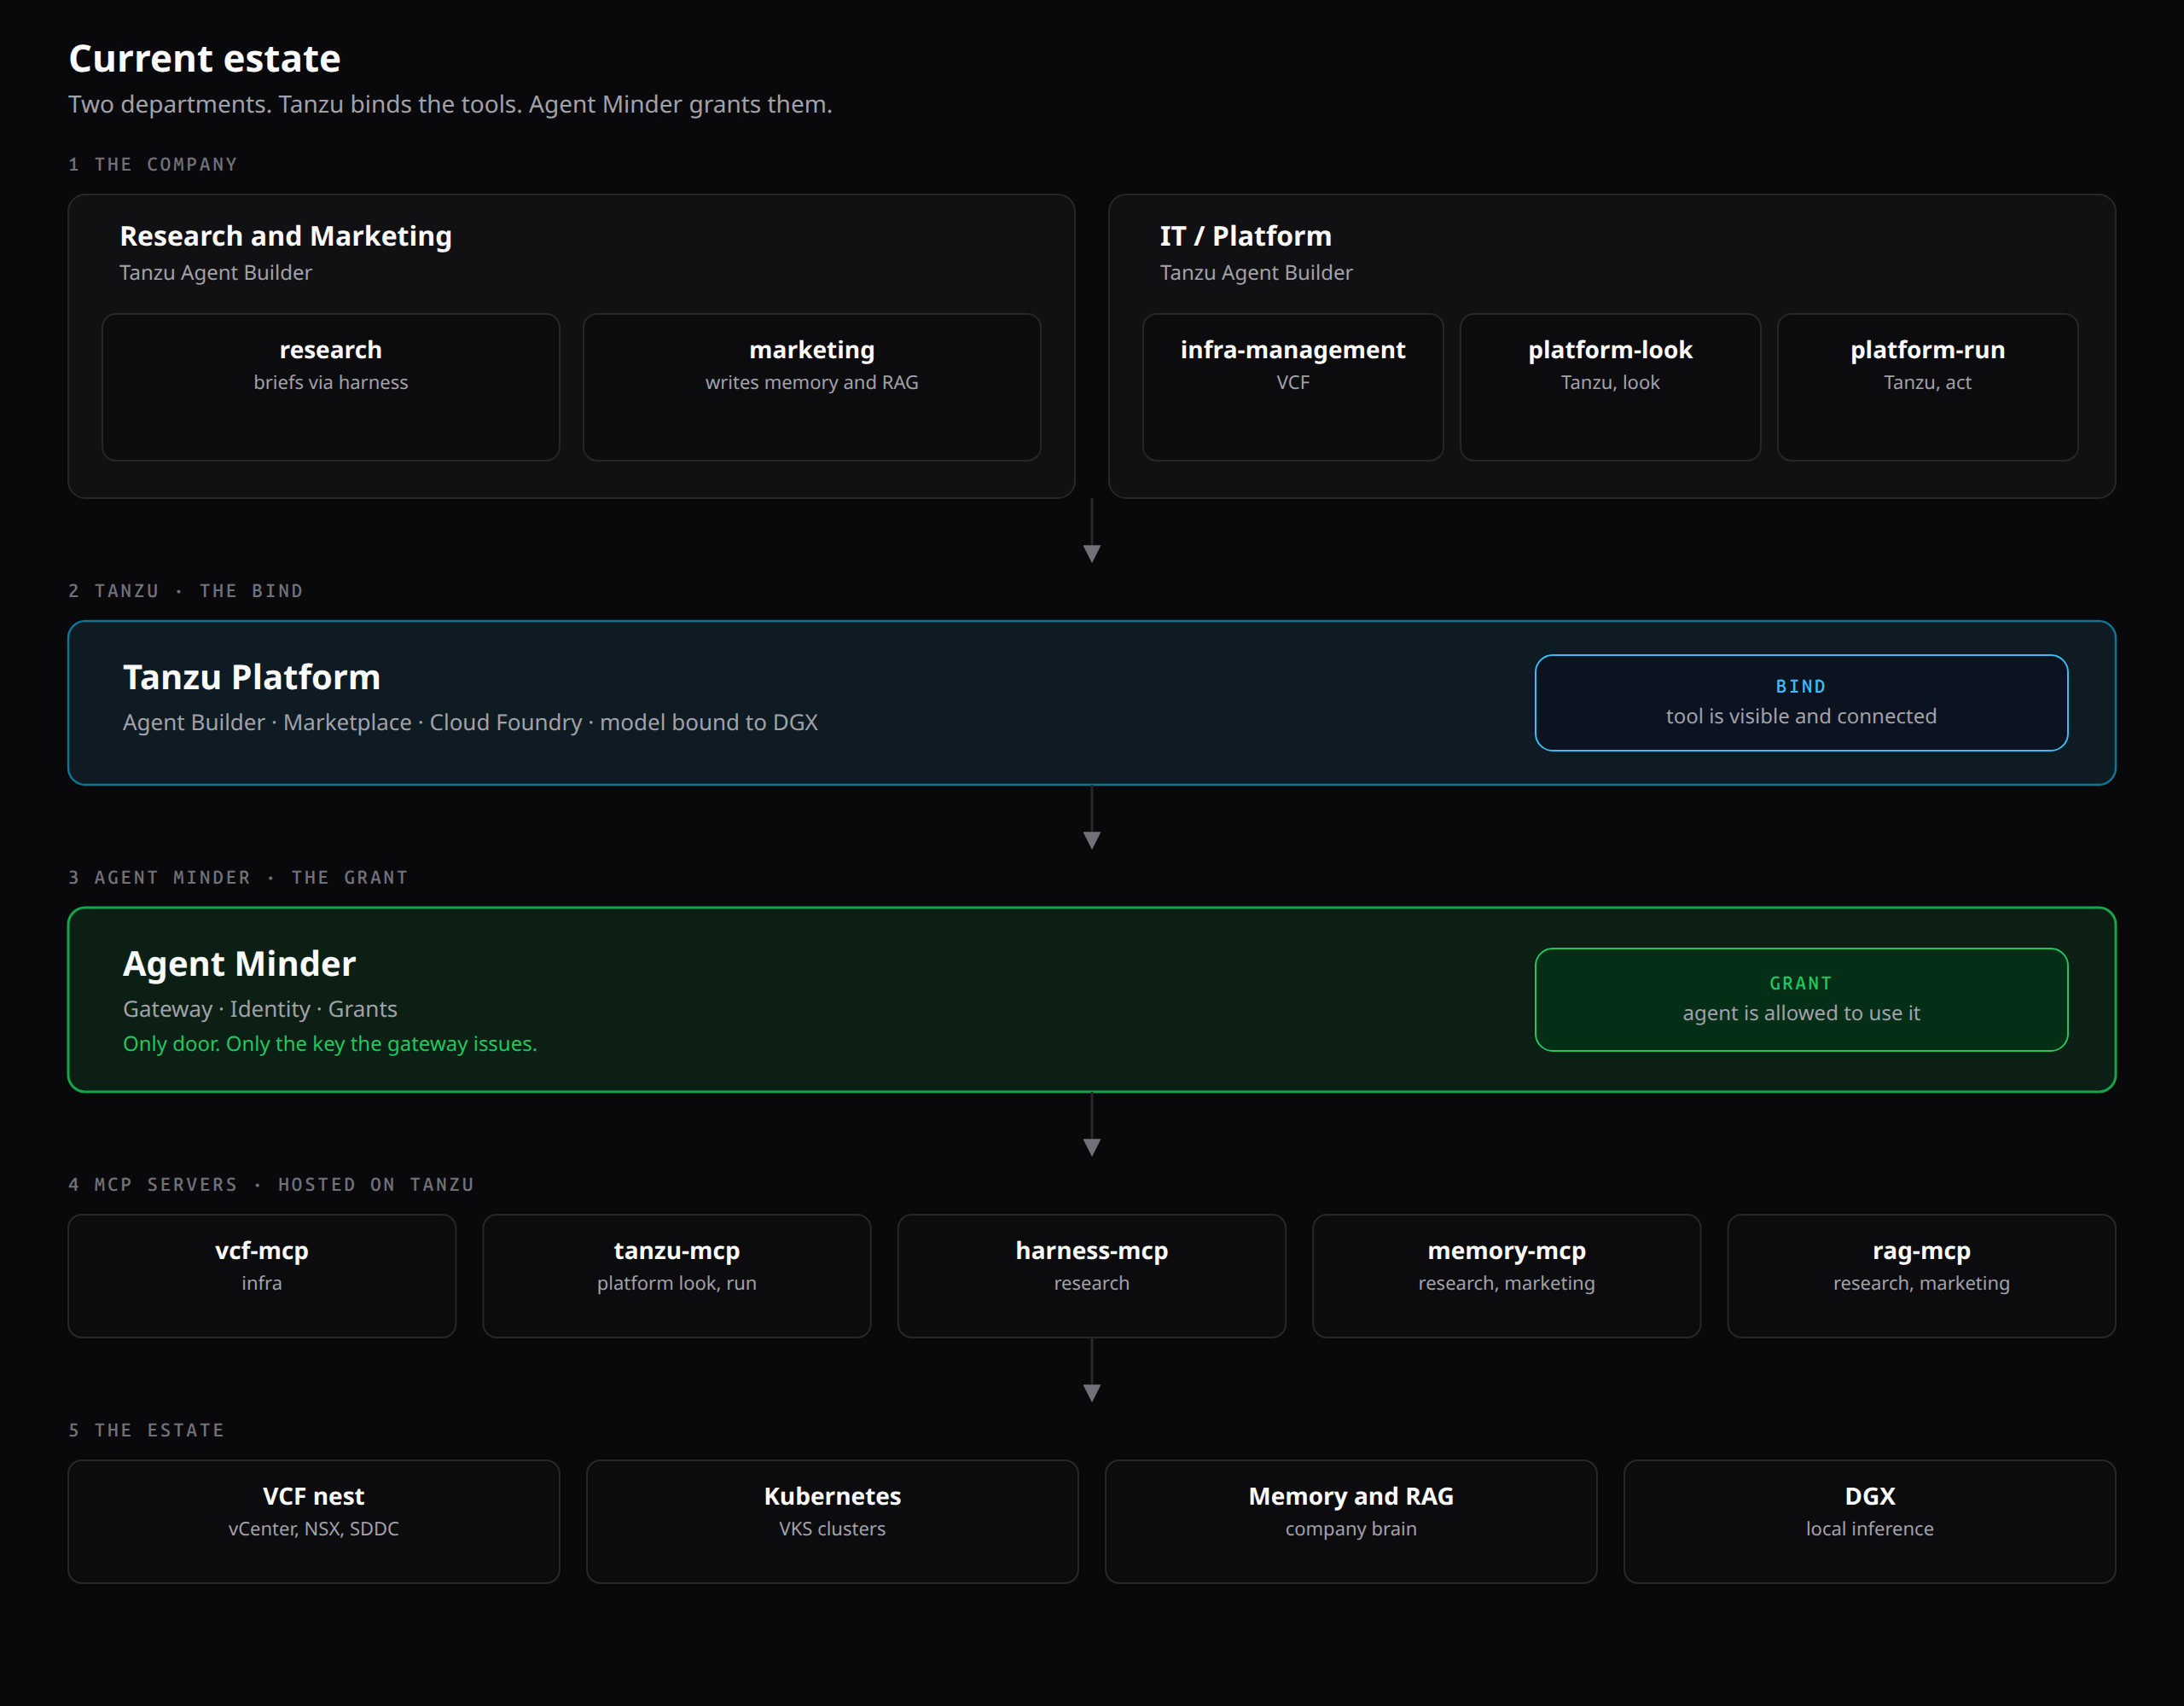The width and height of the screenshot is (2184, 1706).
Task: Open the rag-mcp server card
Action: pyautogui.click(x=1921, y=1275)
